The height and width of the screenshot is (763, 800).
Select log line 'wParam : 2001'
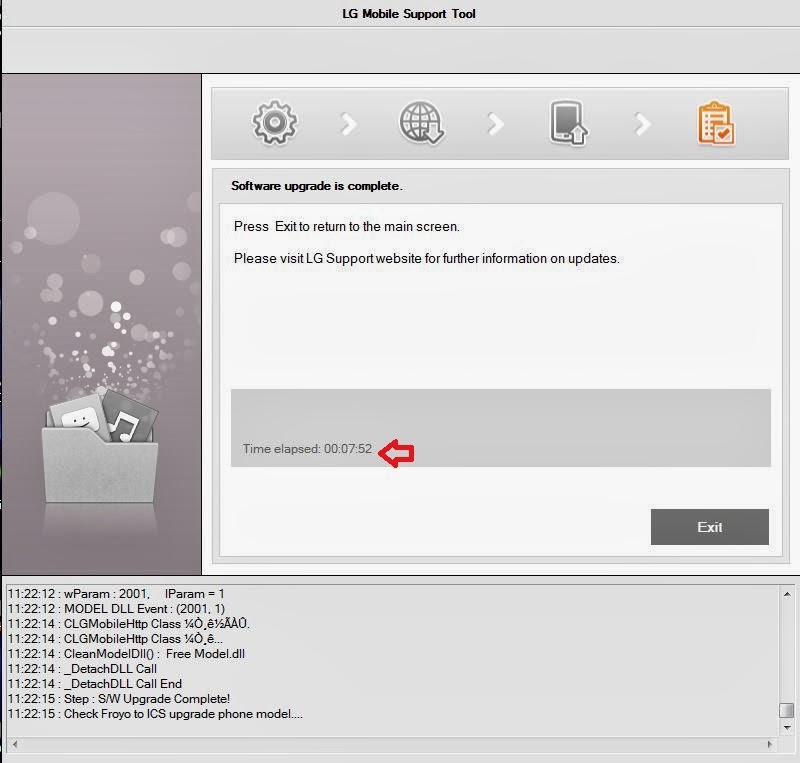(x=116, y=594)
